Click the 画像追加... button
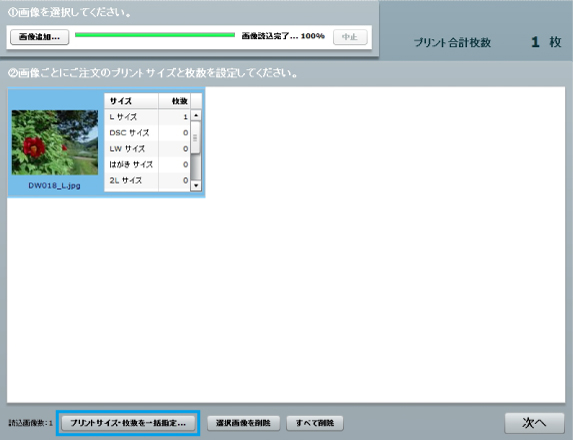This screenshot has width=573, height=440. coord(39,37)
